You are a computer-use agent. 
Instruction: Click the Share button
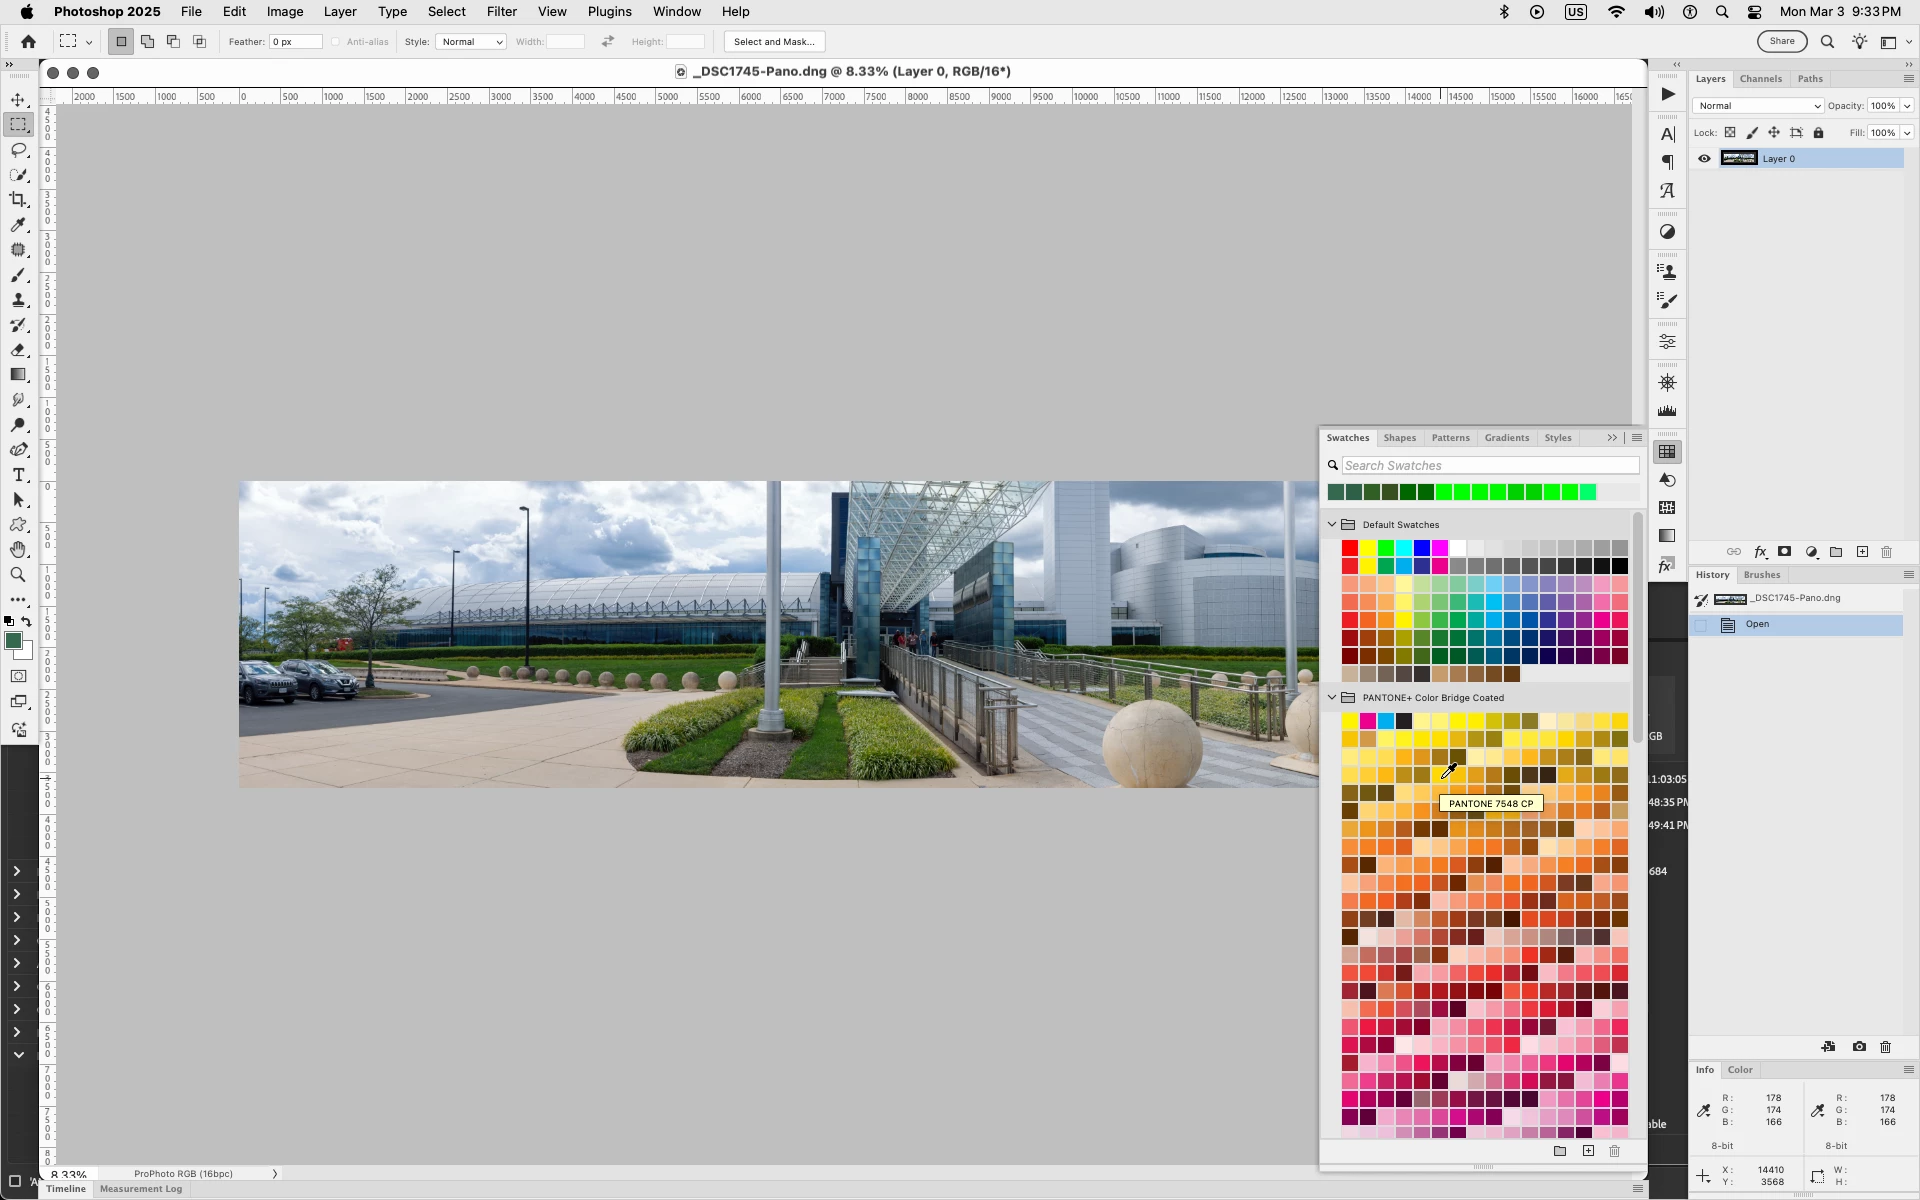tap(1781, 41)
